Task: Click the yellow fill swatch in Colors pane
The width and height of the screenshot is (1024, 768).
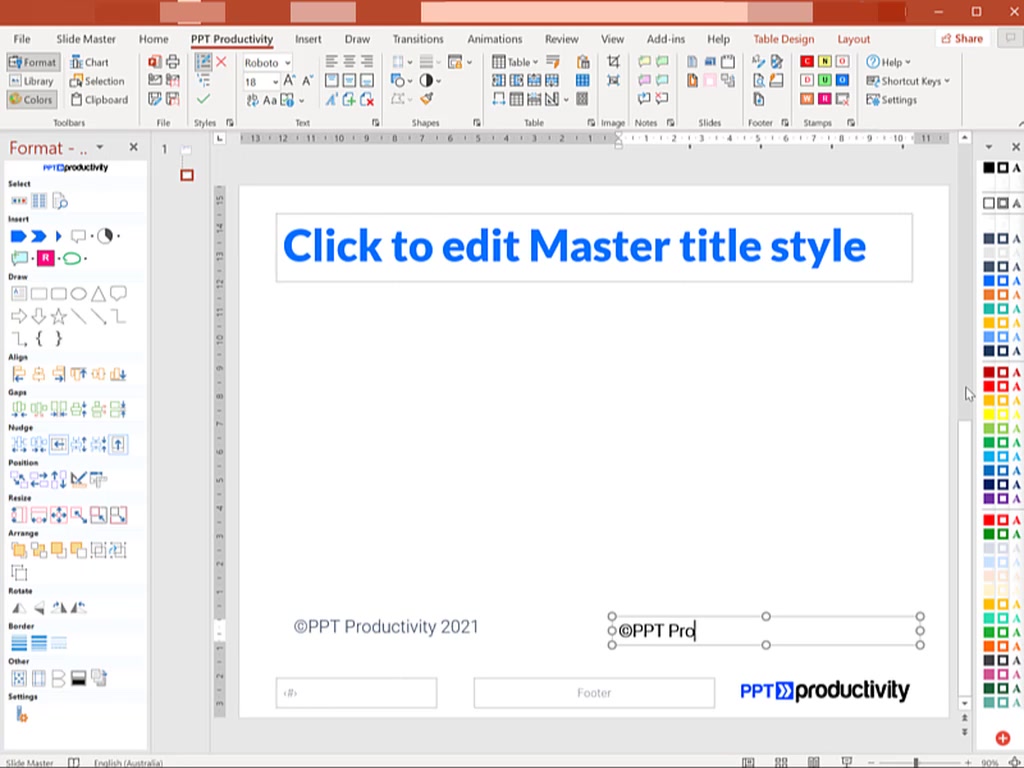Action: point(989,414)
